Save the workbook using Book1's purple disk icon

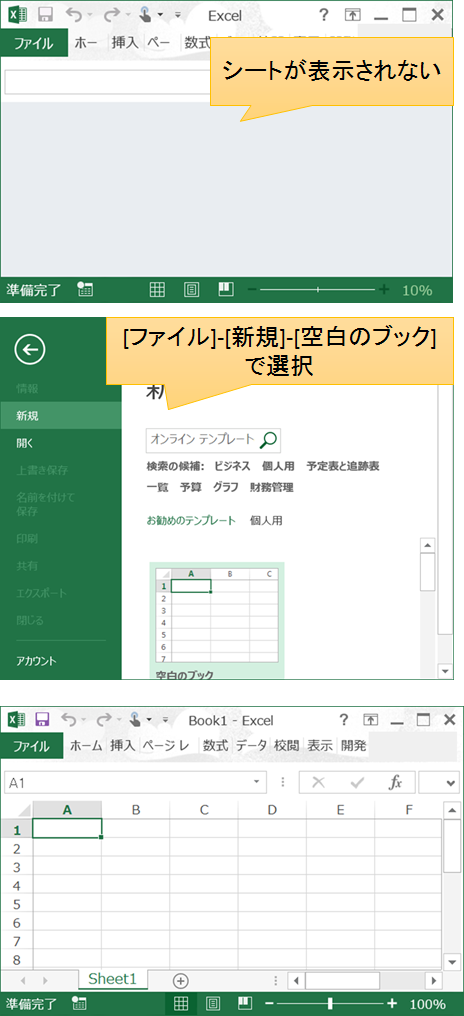tap(43, 719)
